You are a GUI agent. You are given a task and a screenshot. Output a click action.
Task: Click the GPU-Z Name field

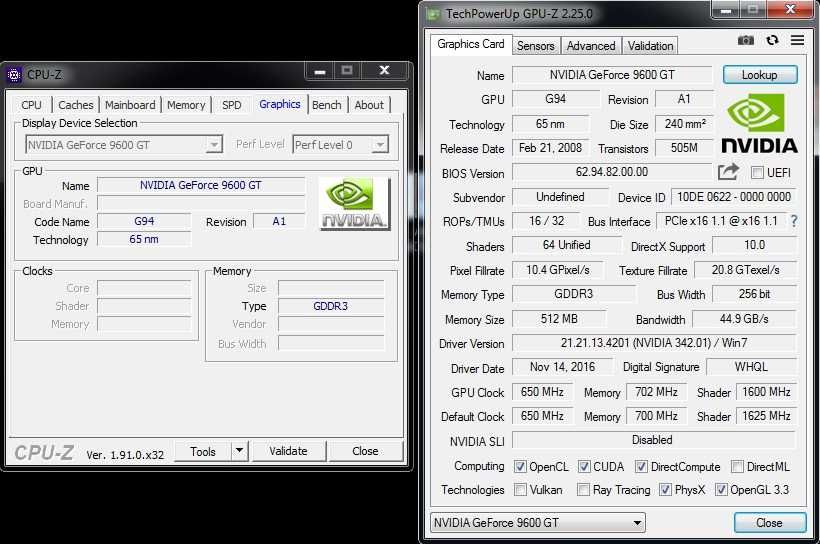[x=612, y=75]
